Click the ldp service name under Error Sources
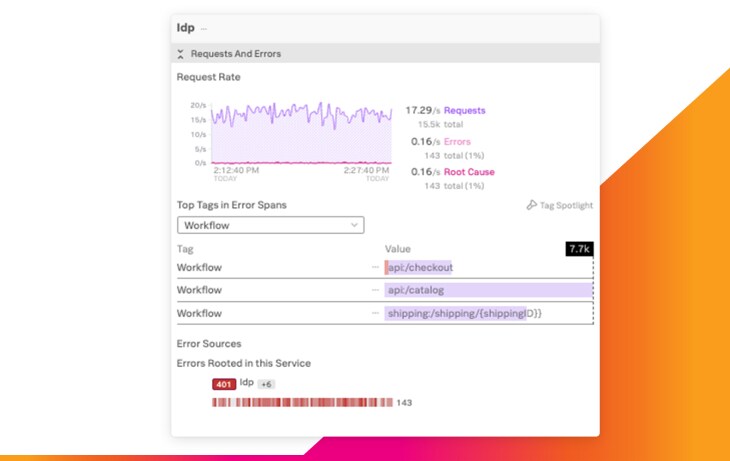The image size is (730, 461). 246,382
